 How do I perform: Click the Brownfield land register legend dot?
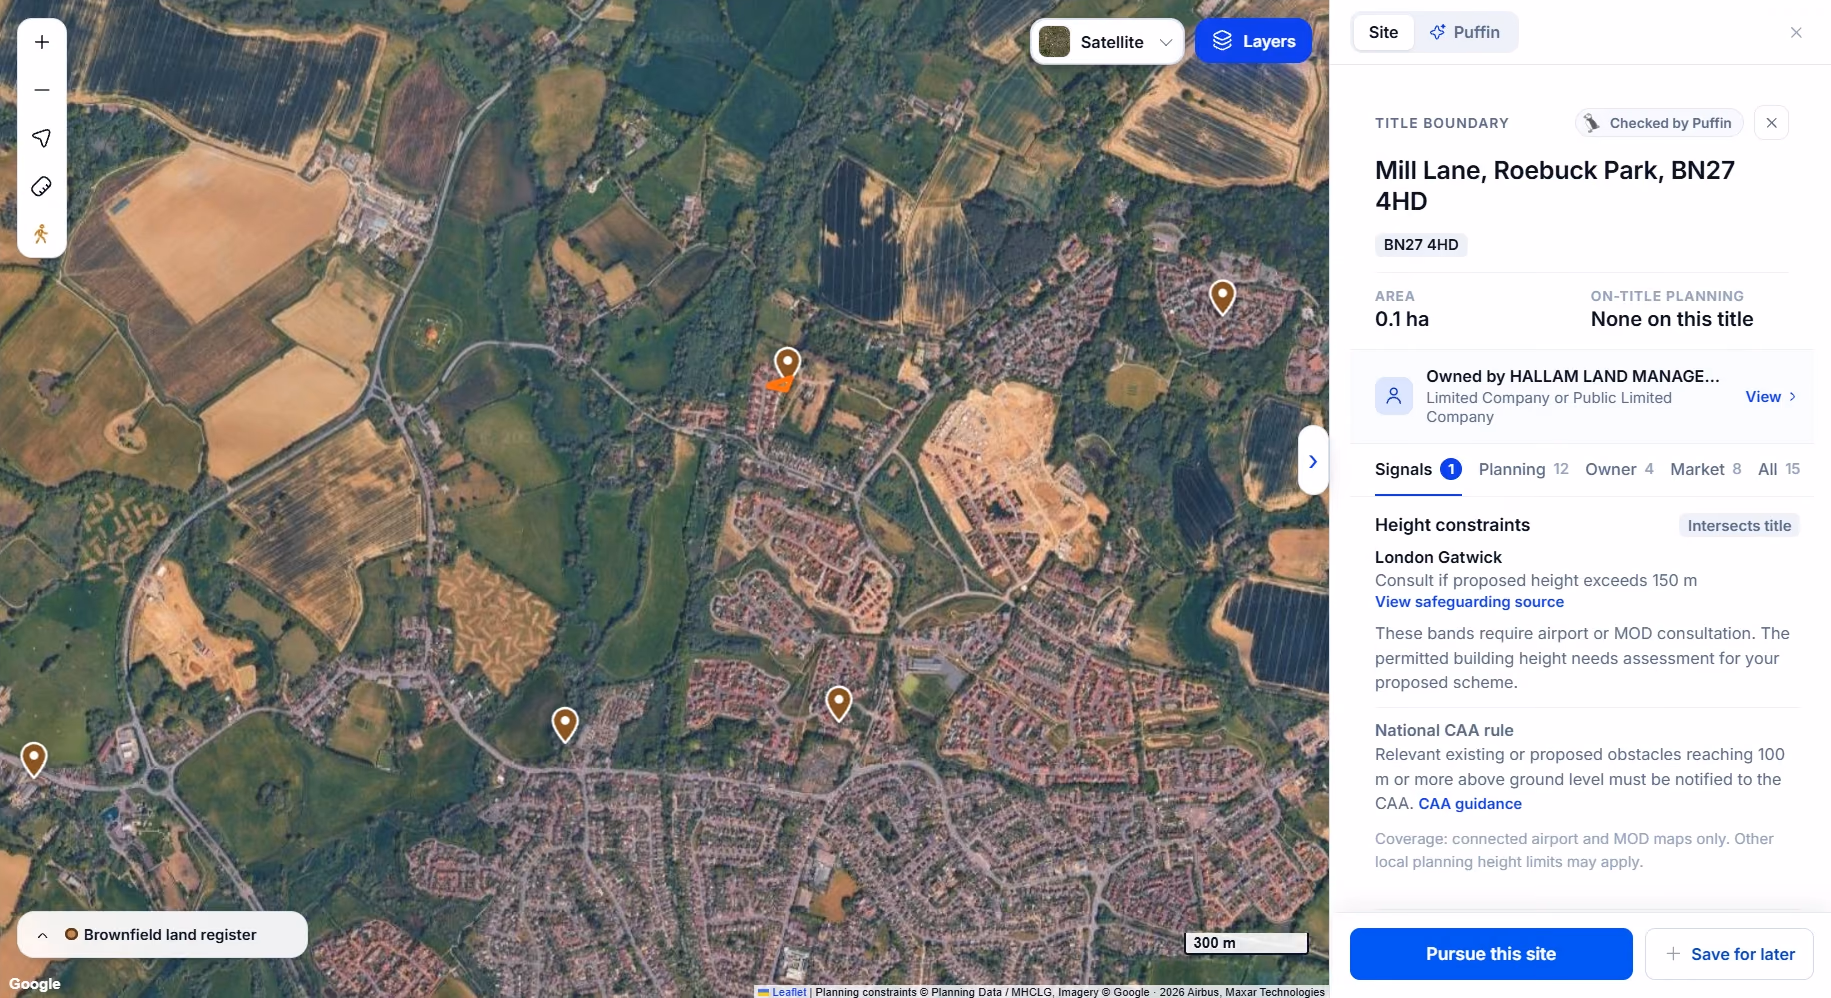pos(71,935)
